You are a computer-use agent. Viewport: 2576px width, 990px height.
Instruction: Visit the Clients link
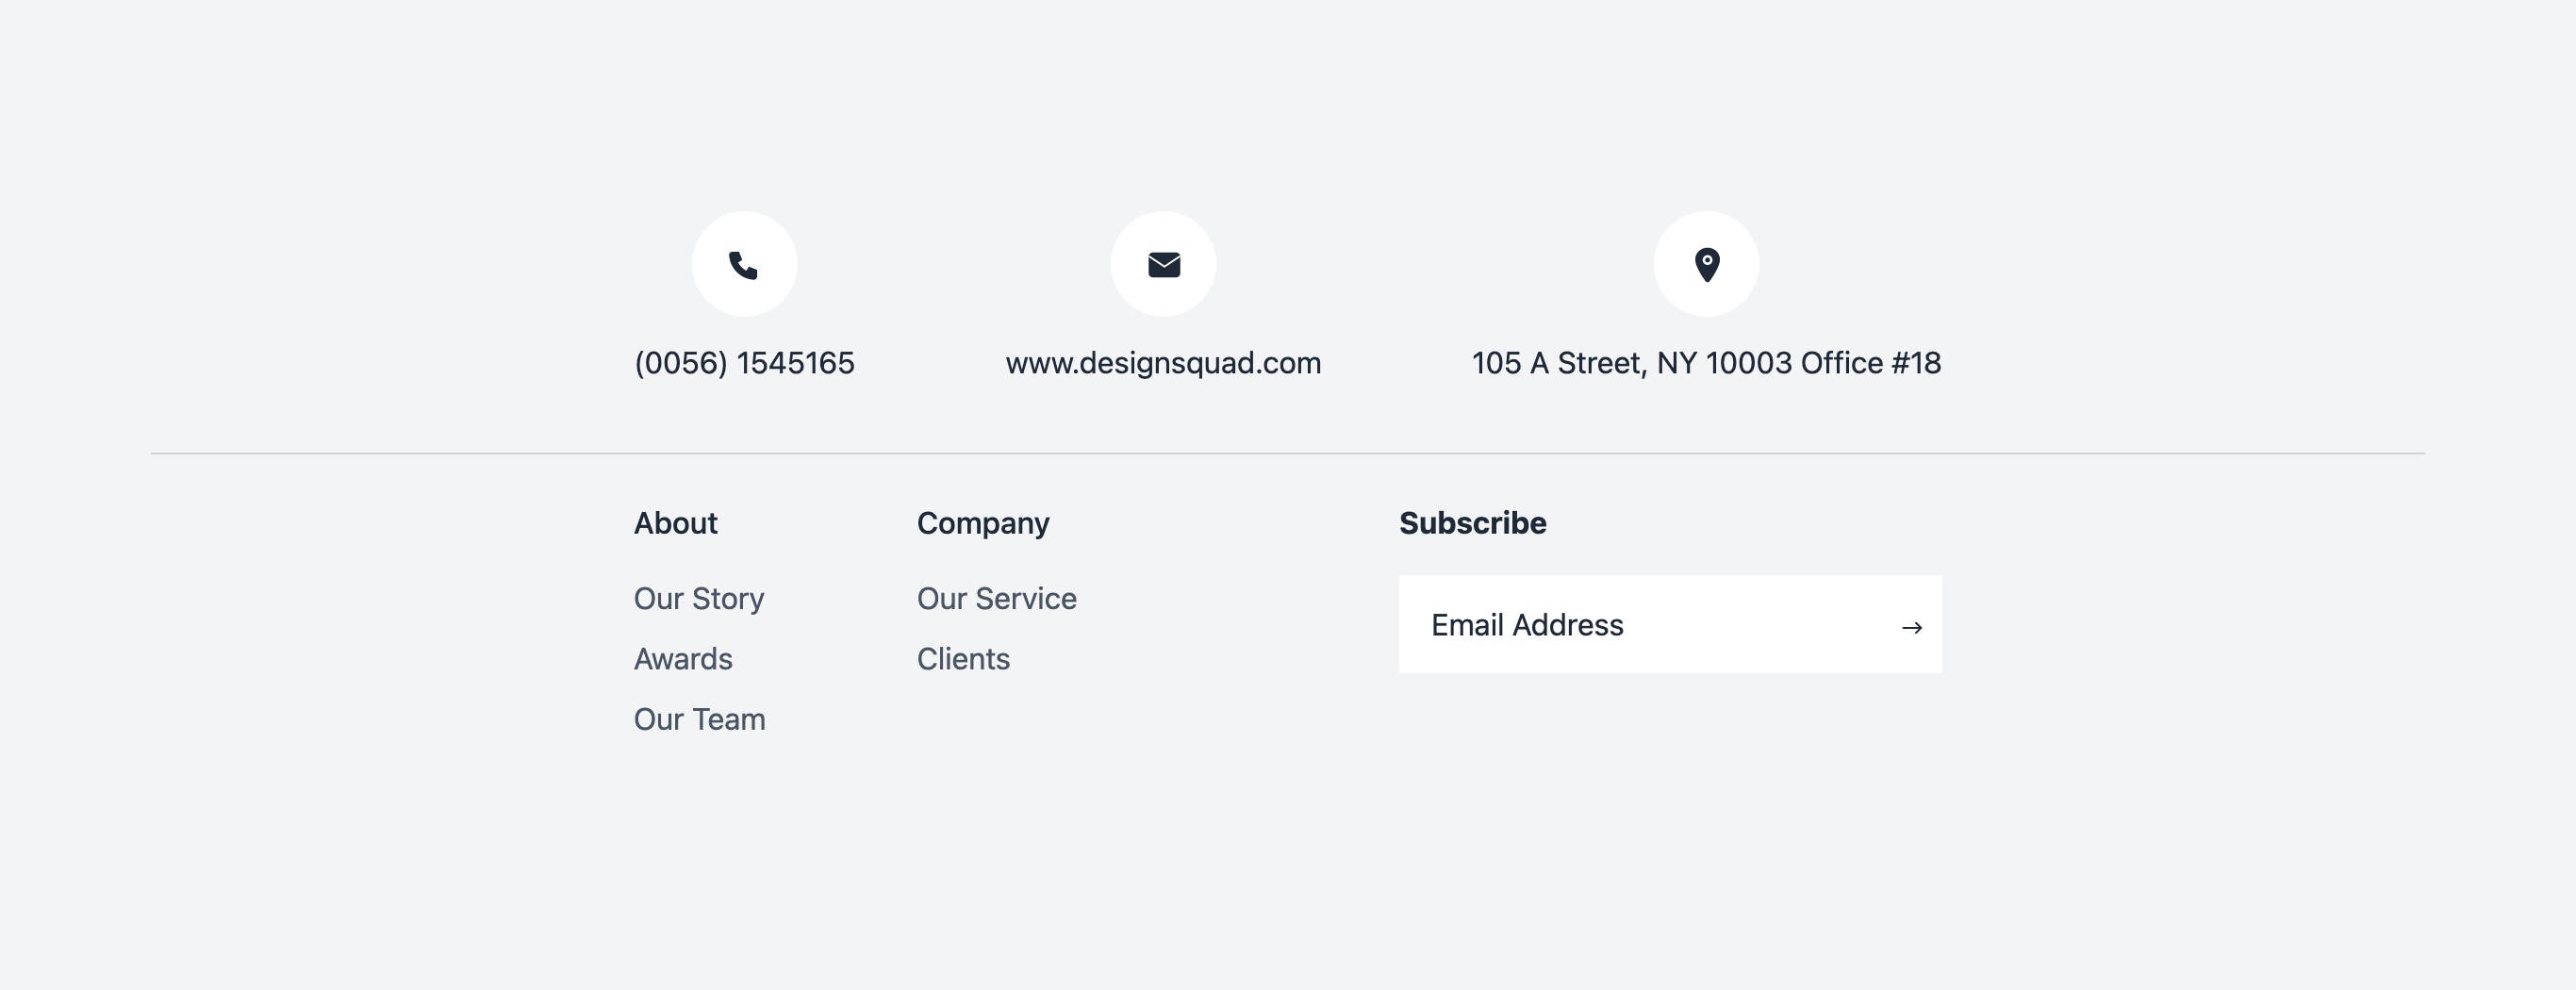click(963, 659)
